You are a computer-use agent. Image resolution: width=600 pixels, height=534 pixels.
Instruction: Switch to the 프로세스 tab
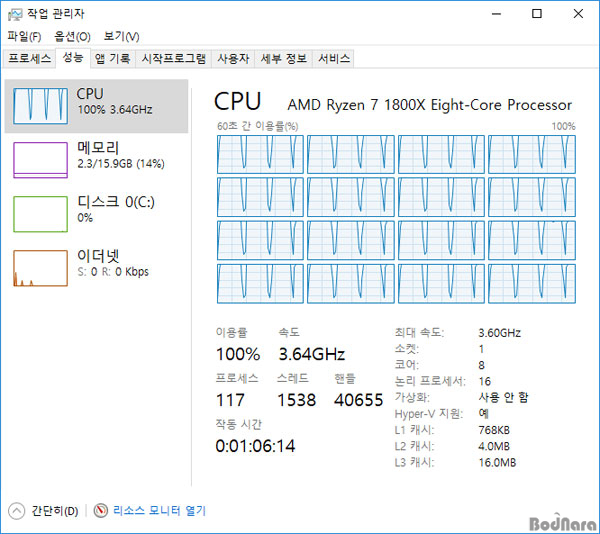[x=30, y=59]
